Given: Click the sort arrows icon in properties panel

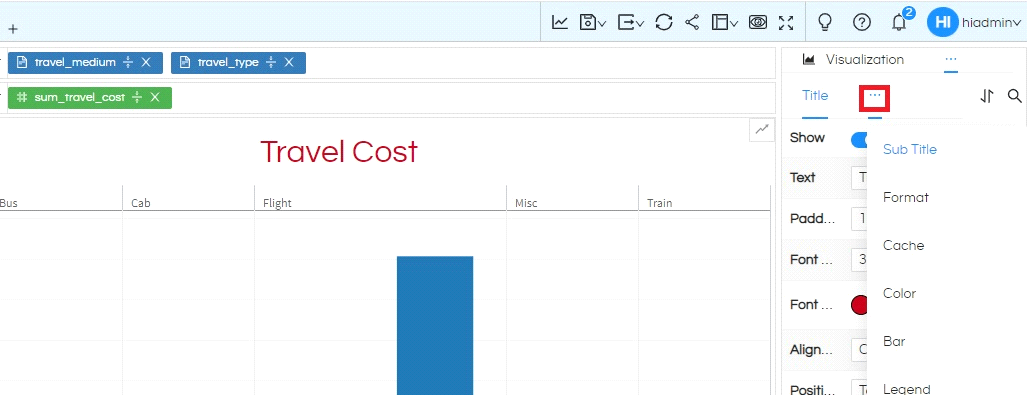Looking at the screenshot, I should (987, 96).
